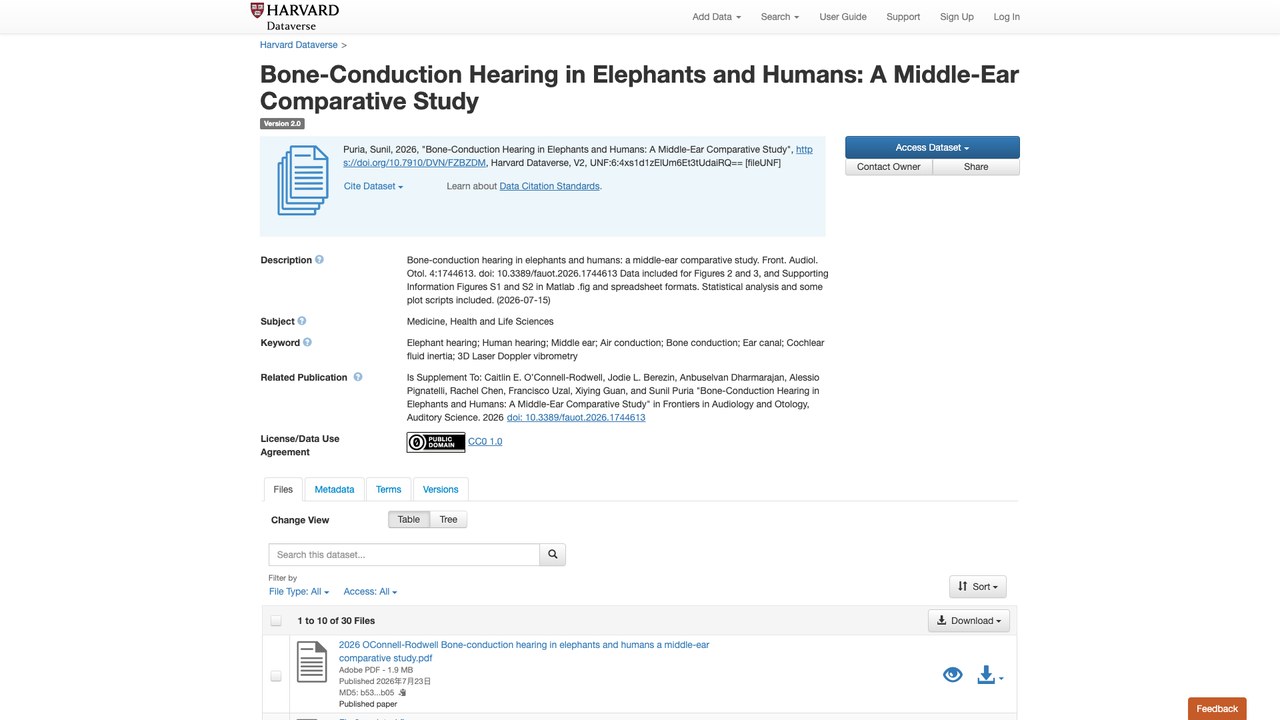Switch to the Metadata tab

[334, 489]
